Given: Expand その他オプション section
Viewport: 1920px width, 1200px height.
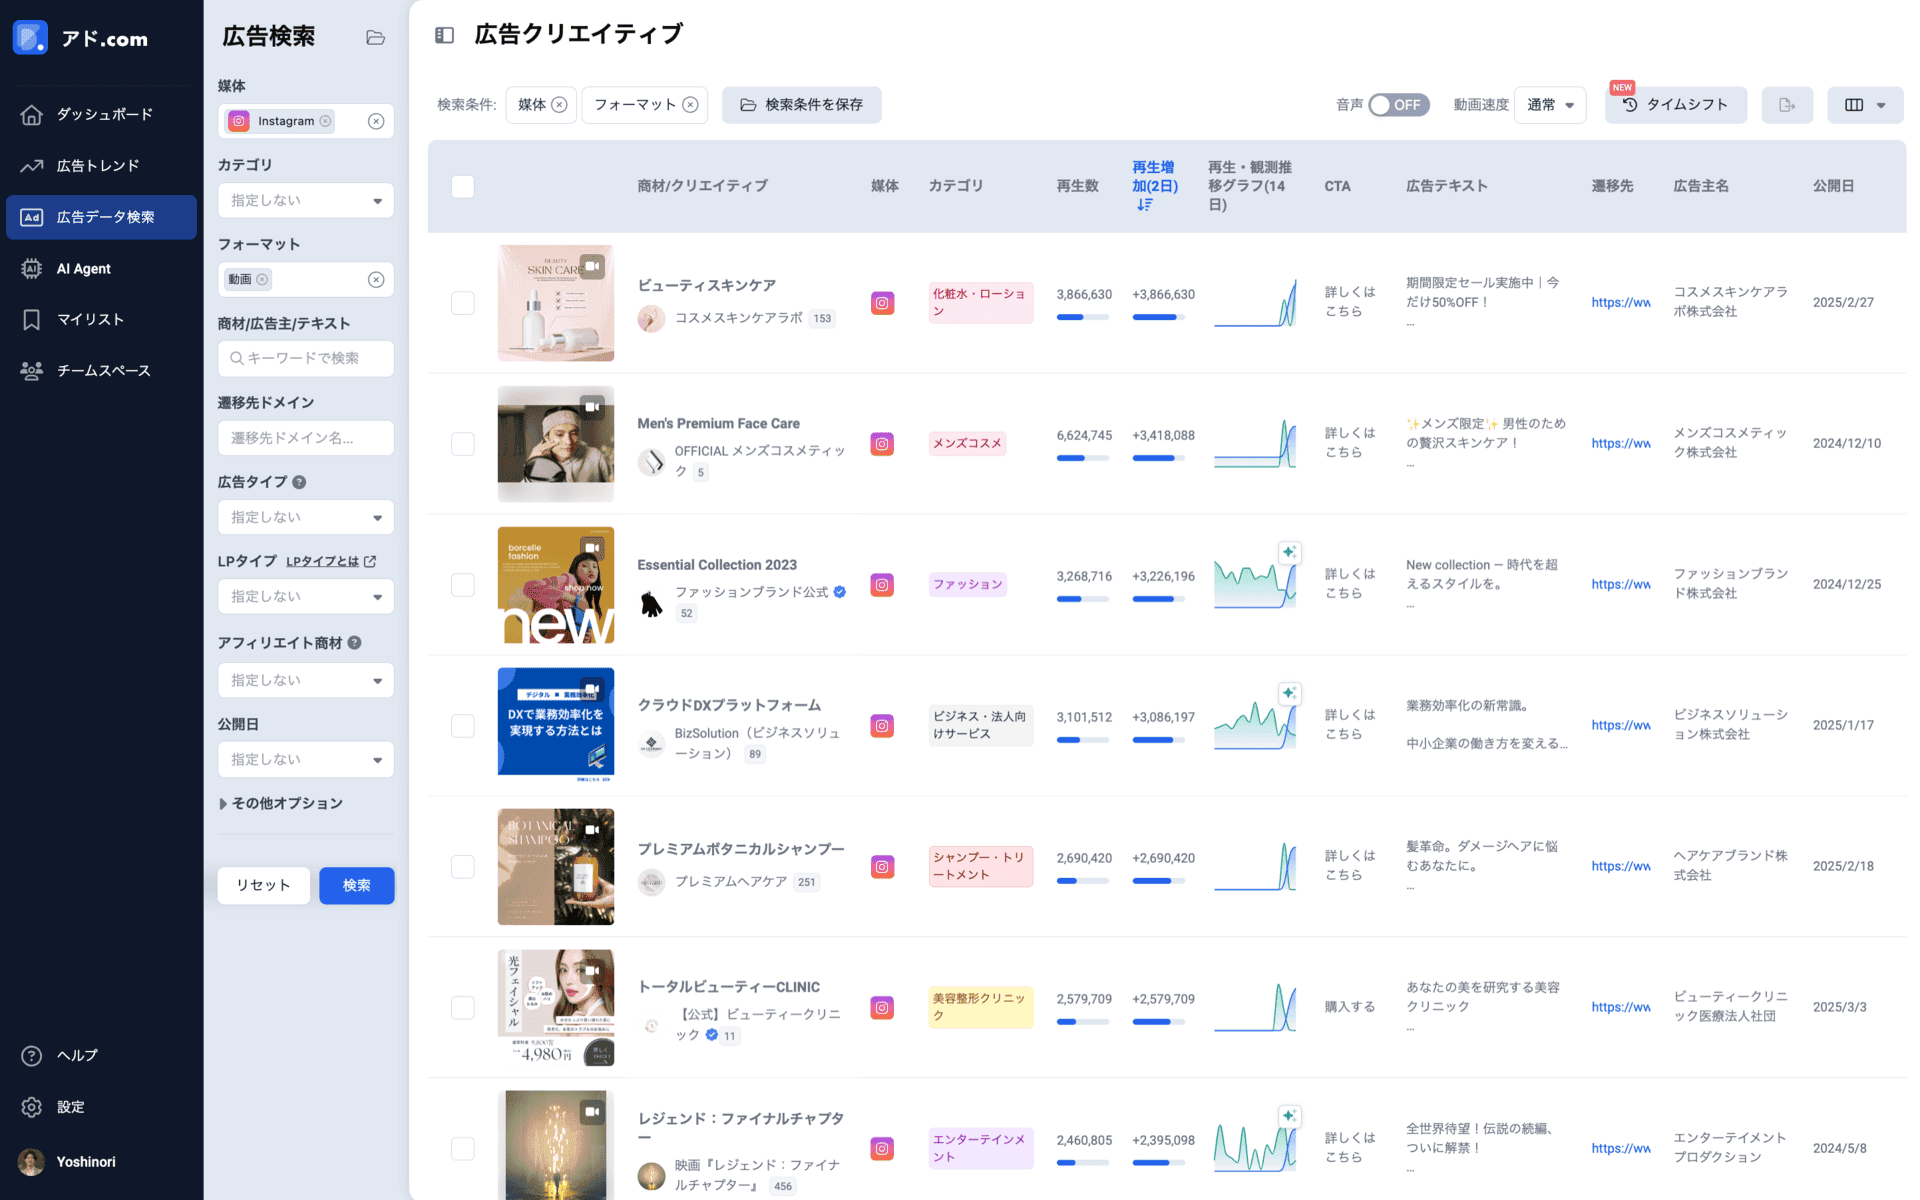Looking at the screenshot, I should [284, 803].
